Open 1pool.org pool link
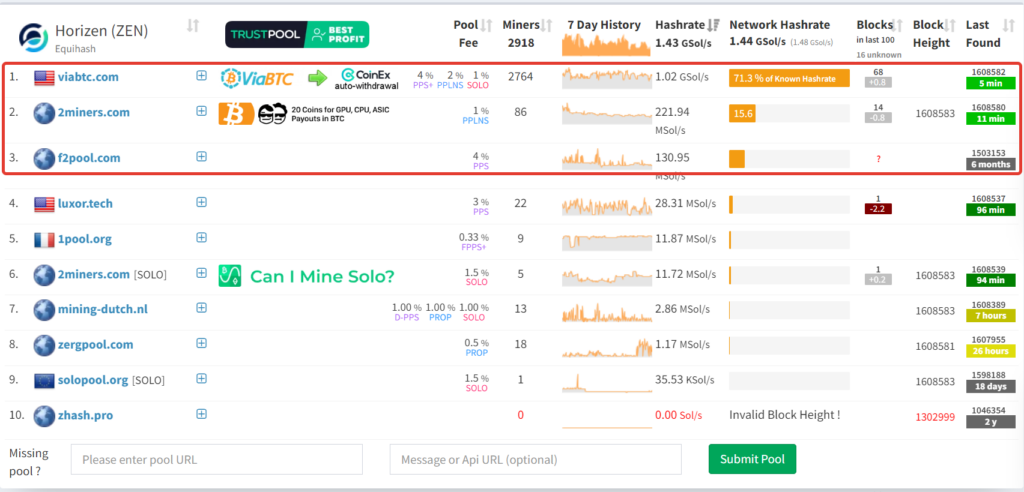The height and width of the screenshot is (492, 1024). point(84,239)
